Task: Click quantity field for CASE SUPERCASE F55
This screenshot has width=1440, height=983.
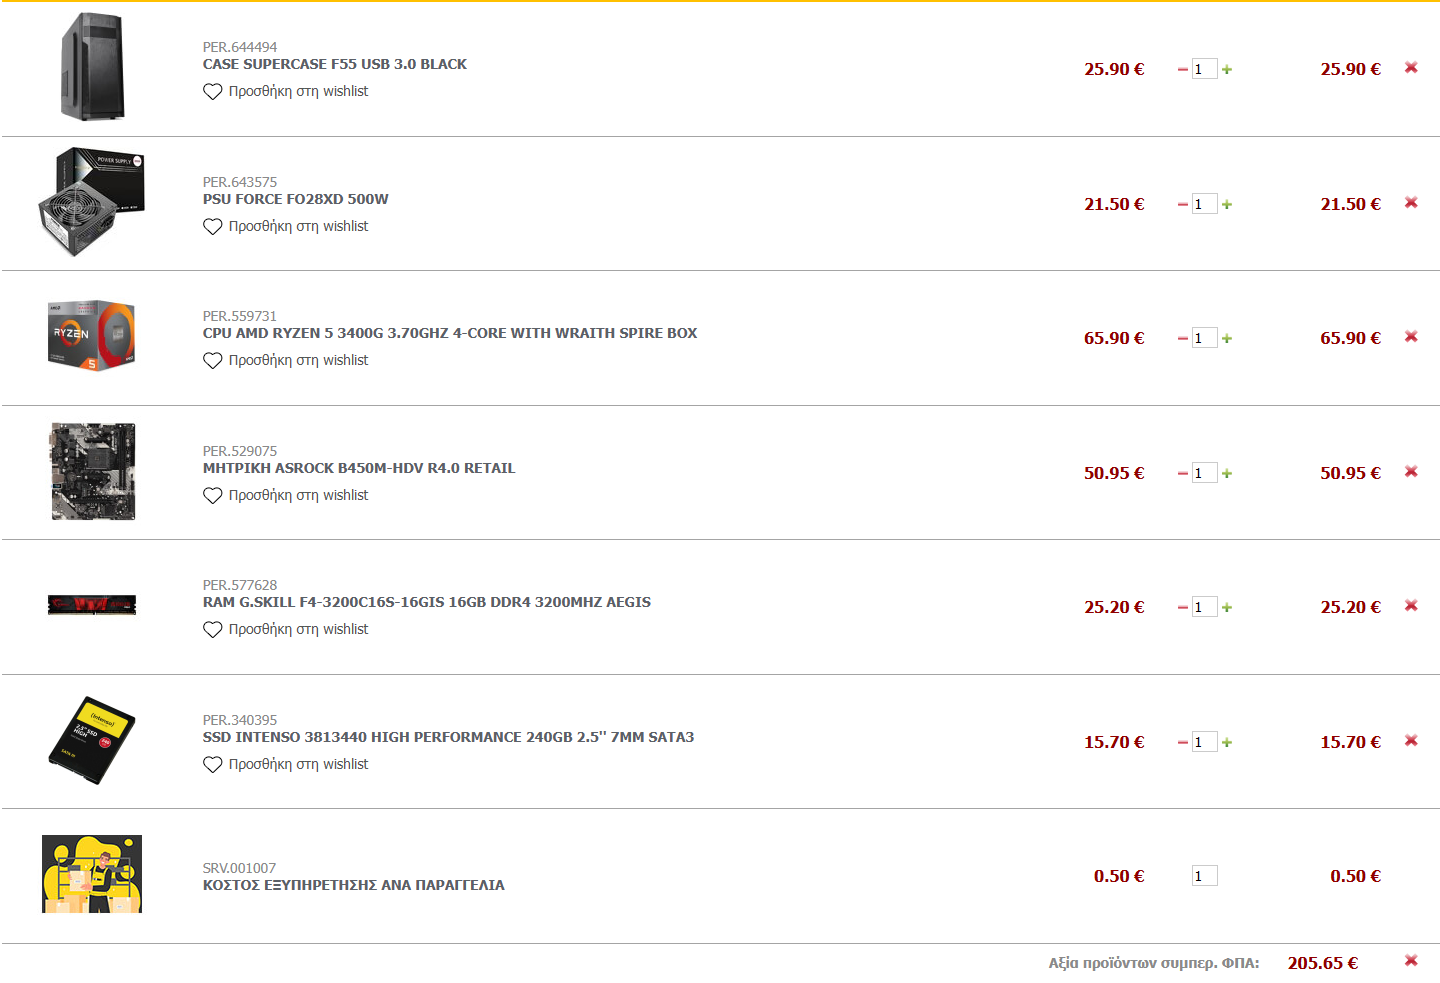Action: 1204,69
